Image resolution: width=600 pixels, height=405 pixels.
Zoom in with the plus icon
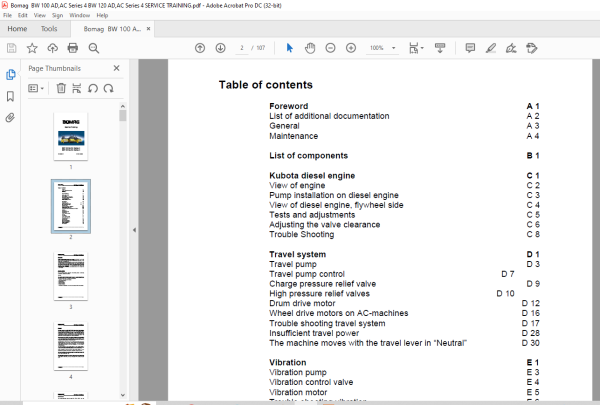(351, 48)
